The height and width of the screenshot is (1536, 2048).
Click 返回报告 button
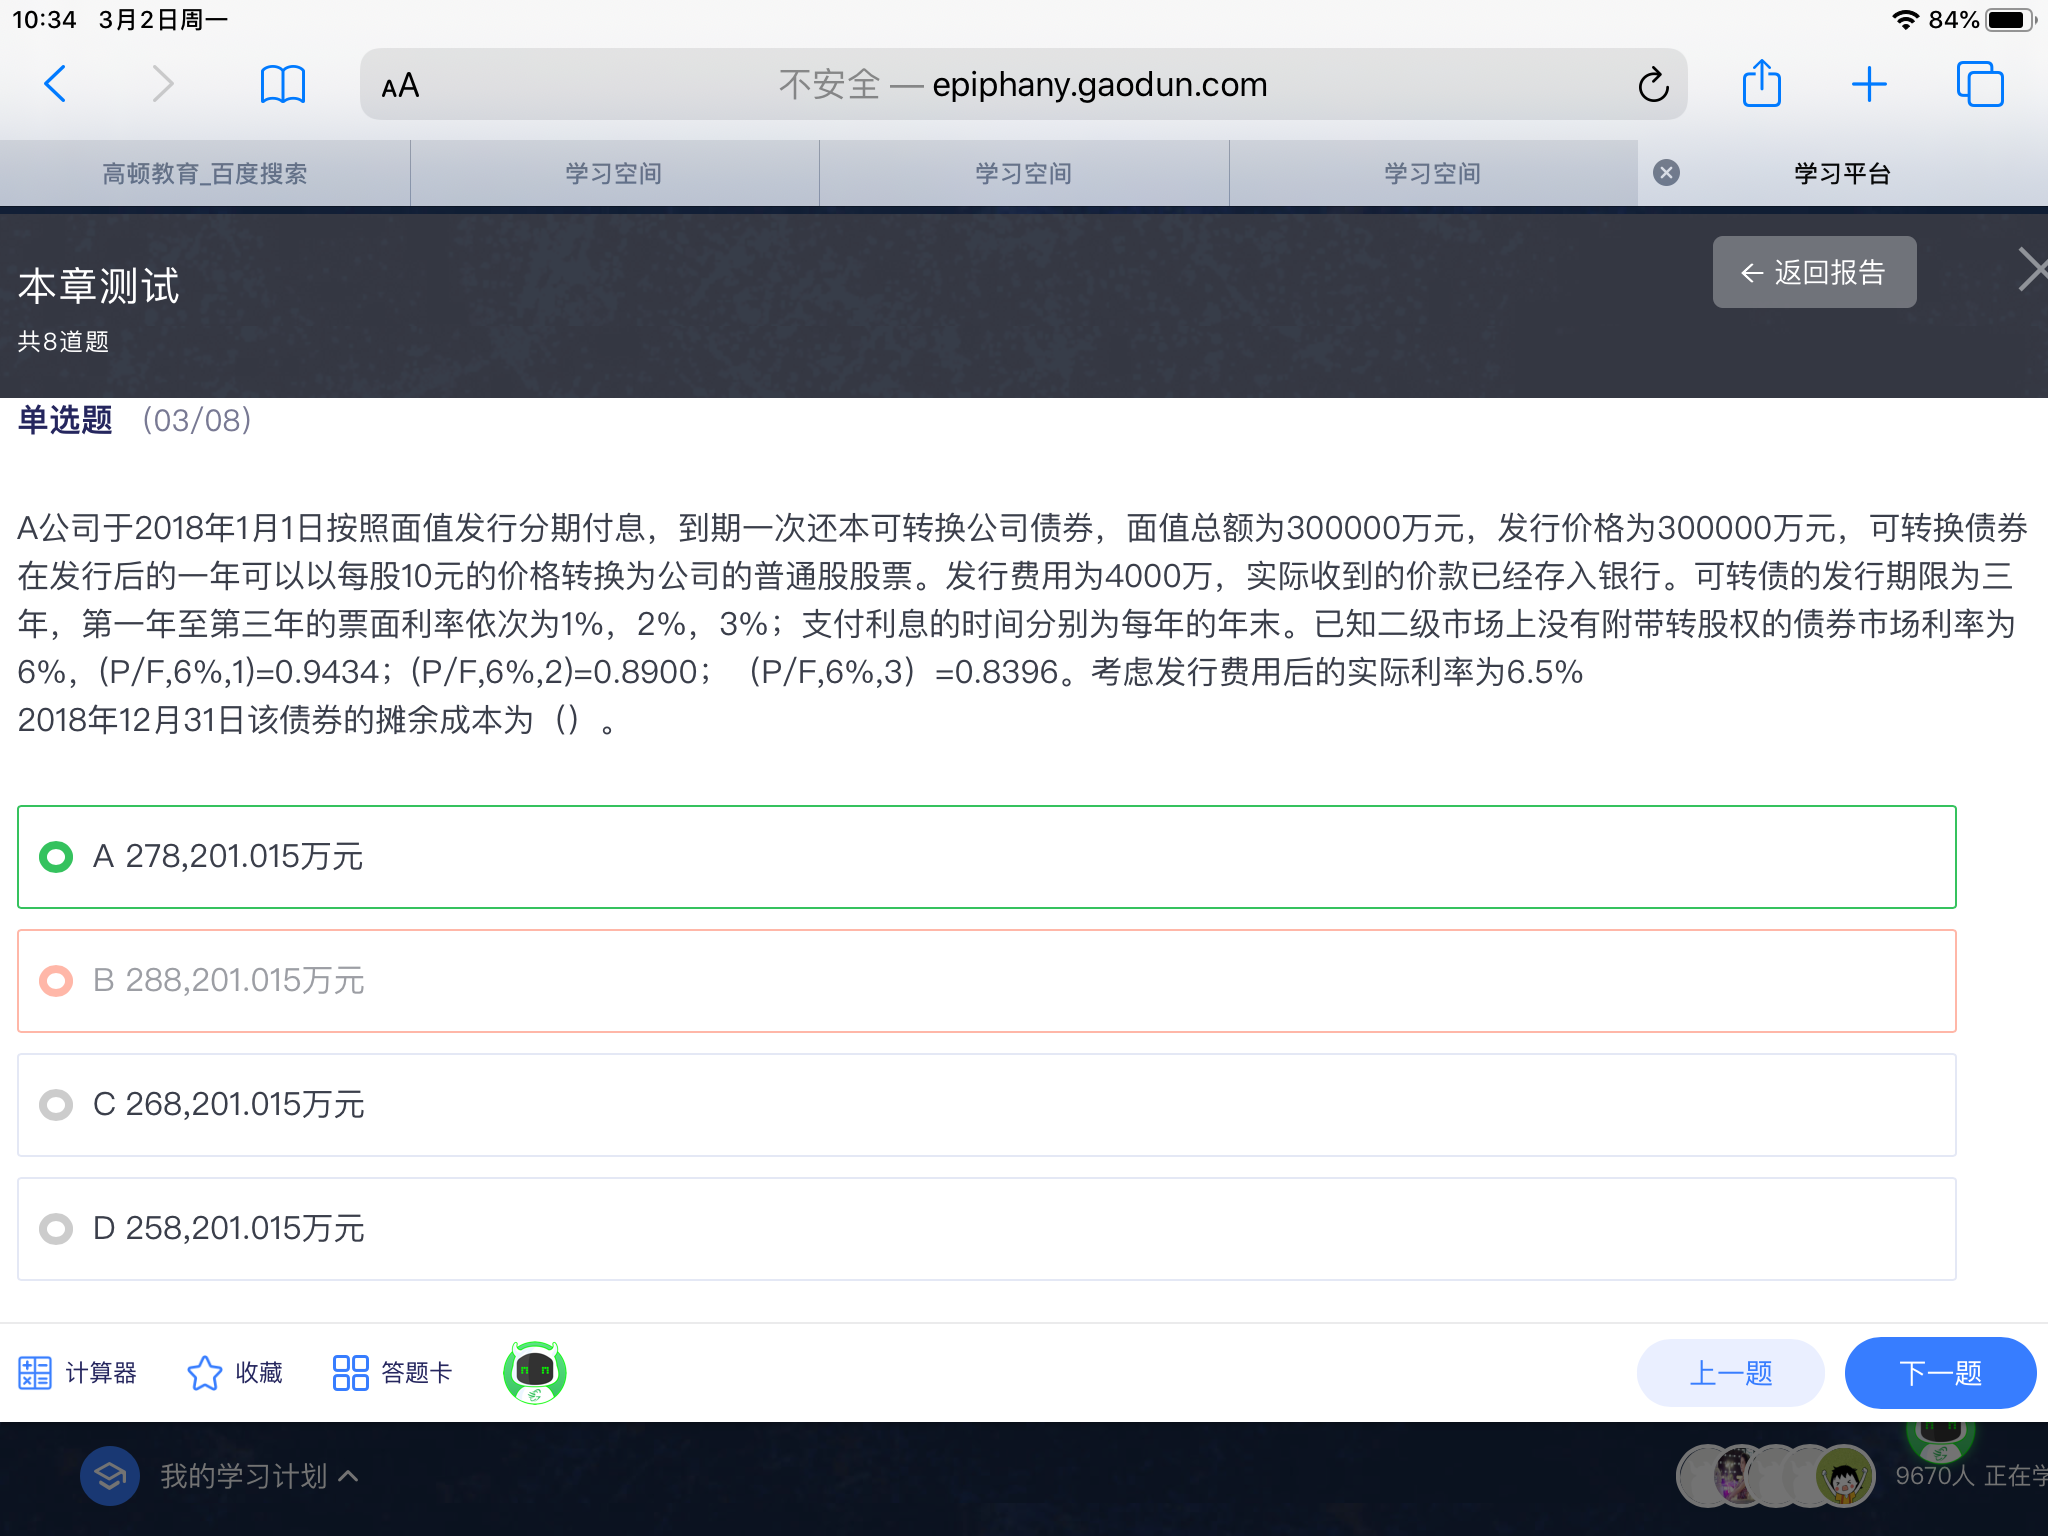click(1814, 272)
